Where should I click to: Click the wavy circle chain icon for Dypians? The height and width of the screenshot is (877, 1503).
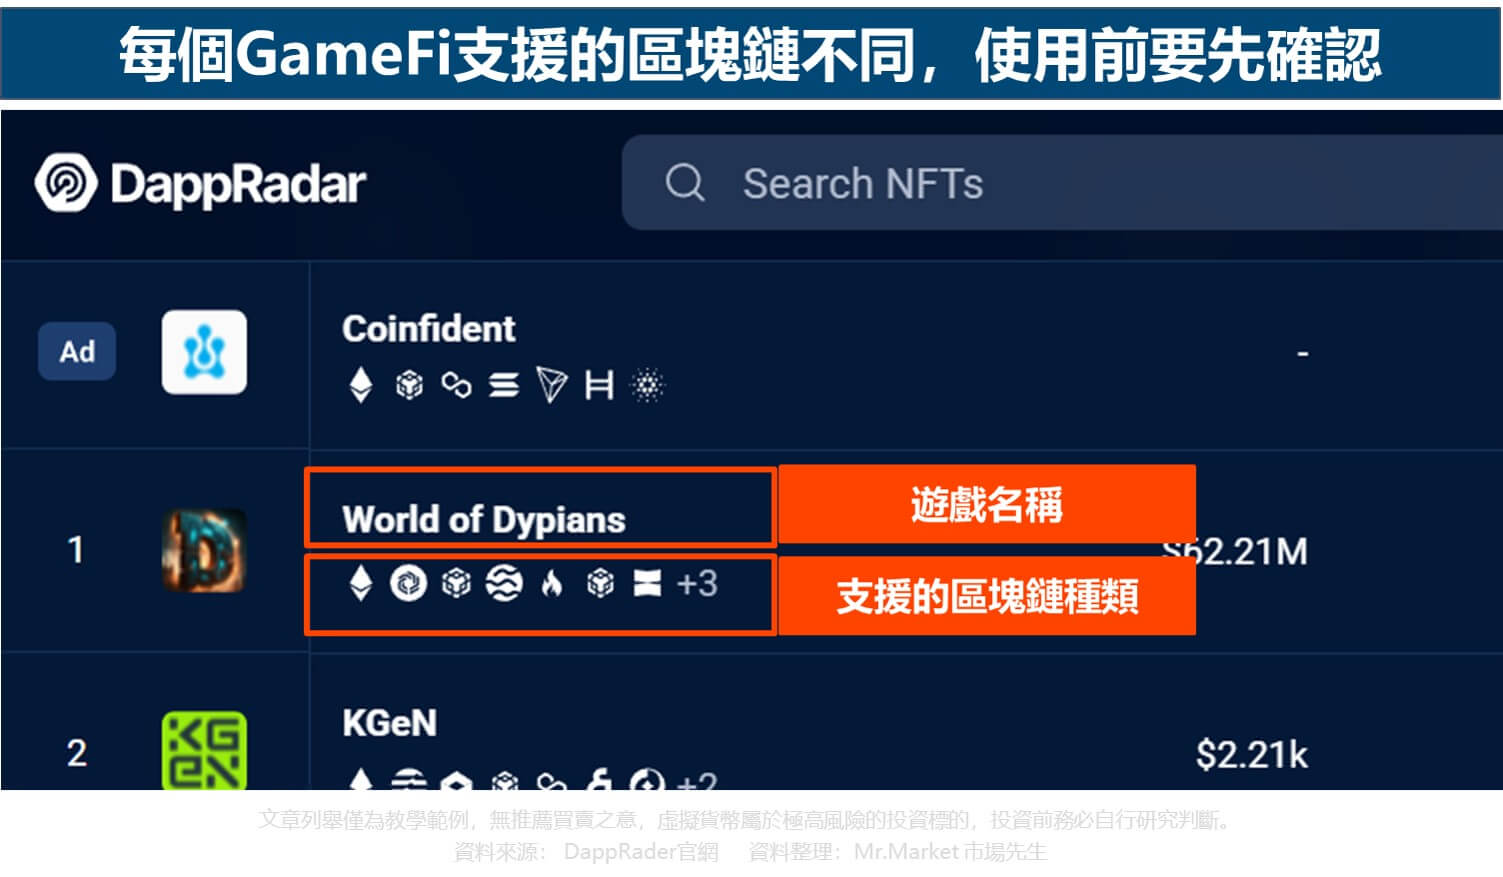tap(504, 583)
